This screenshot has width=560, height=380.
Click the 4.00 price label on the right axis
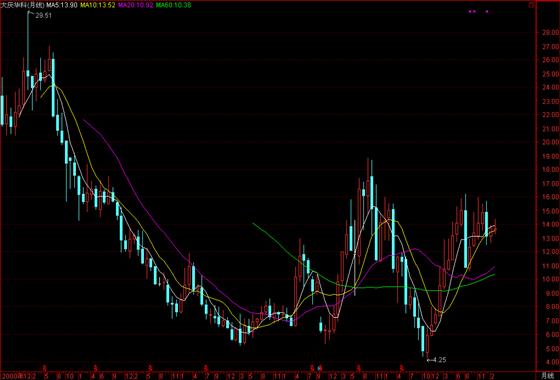point(550,362)
